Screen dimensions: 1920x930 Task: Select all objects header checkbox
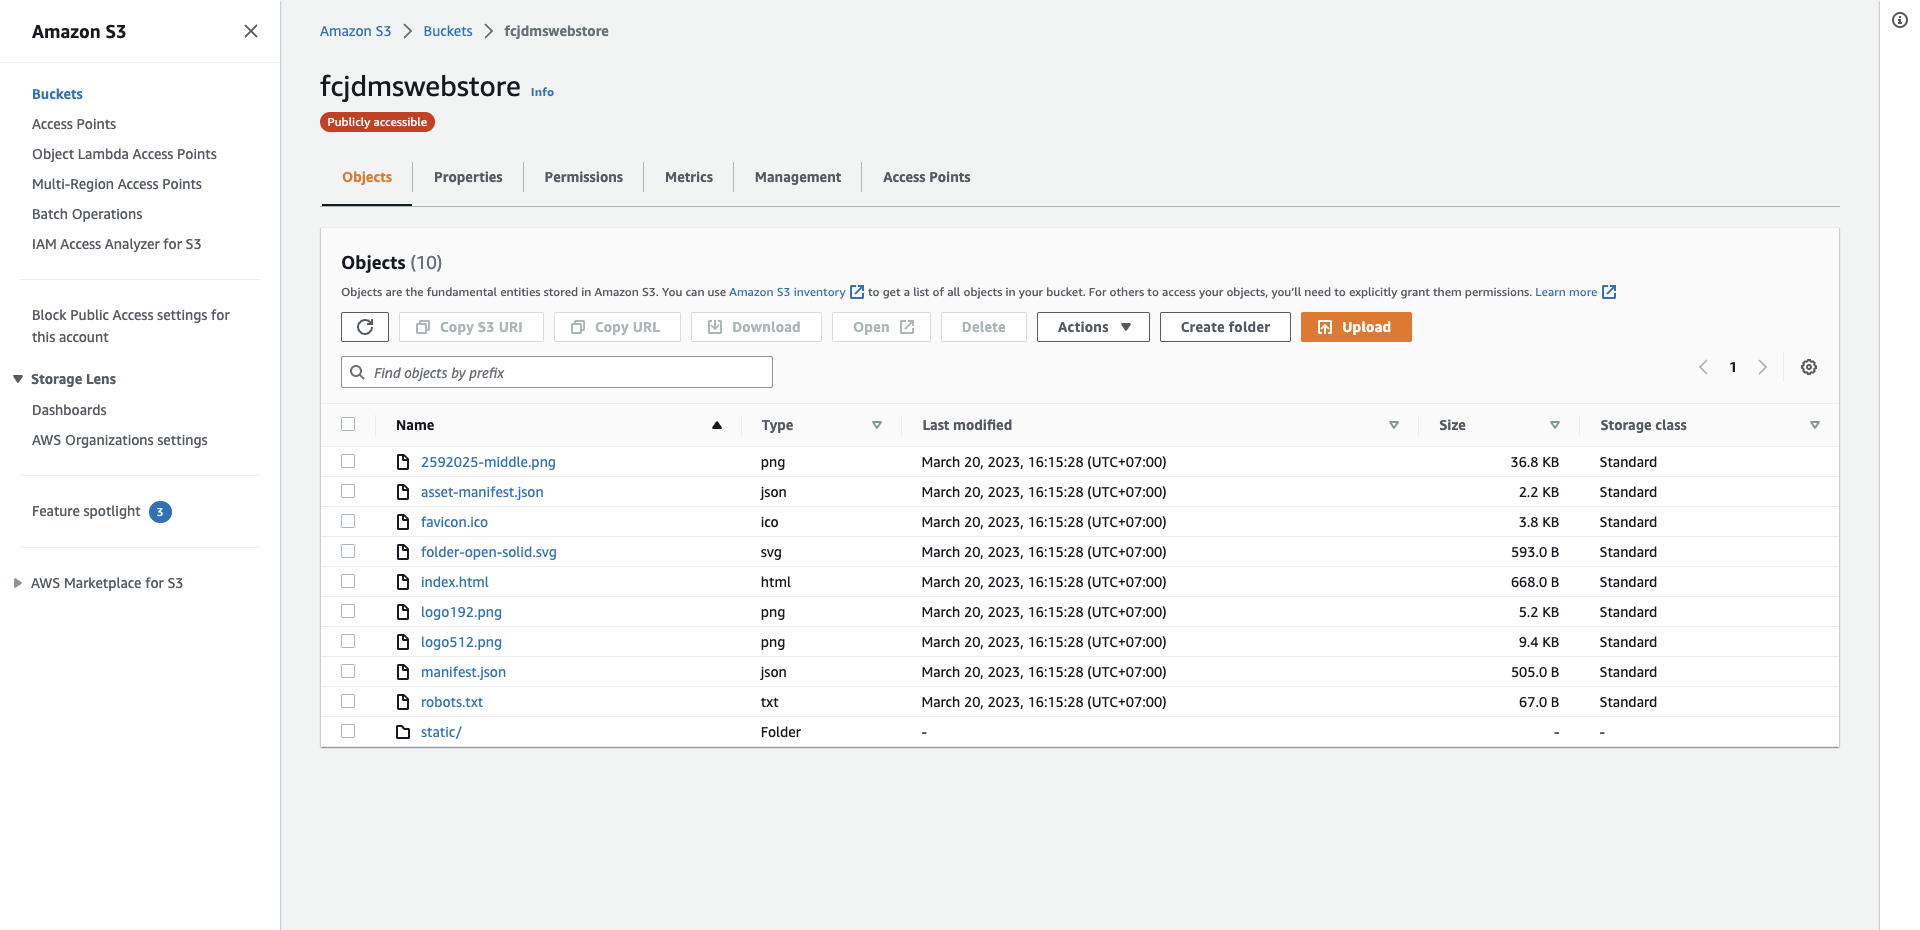click(x=348, y=424)
